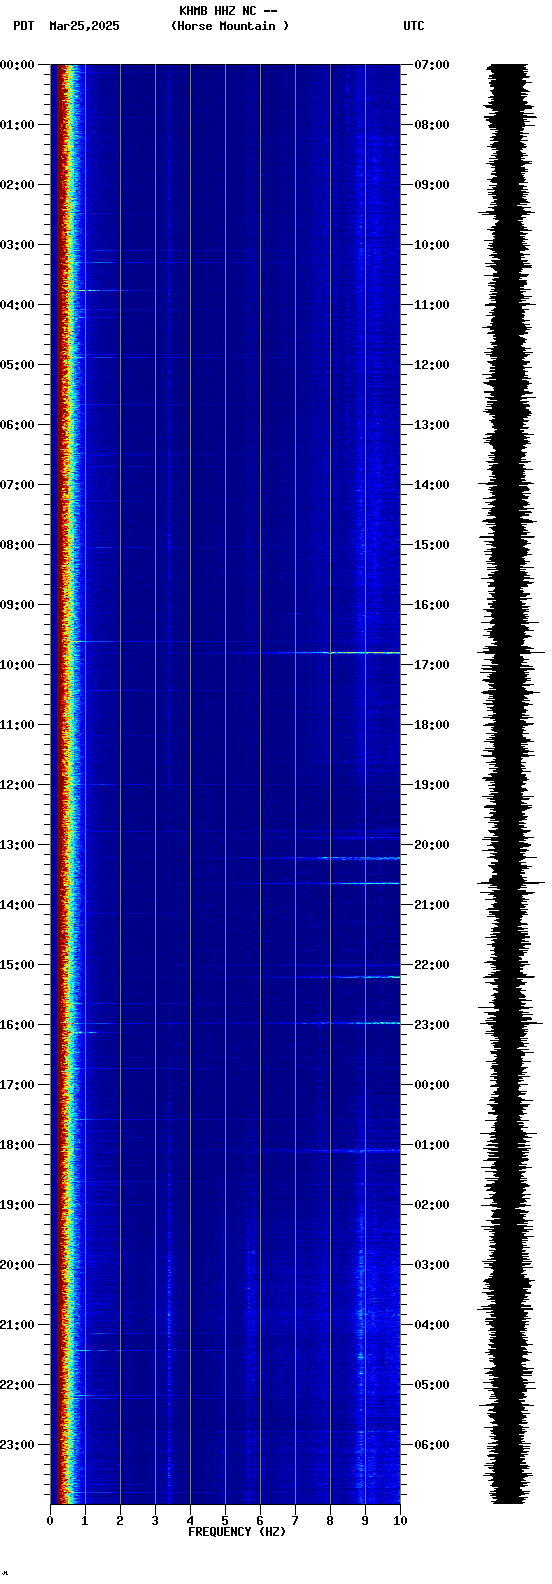Click the 04:00 label on PDT axis

click(x=17, y=305)
